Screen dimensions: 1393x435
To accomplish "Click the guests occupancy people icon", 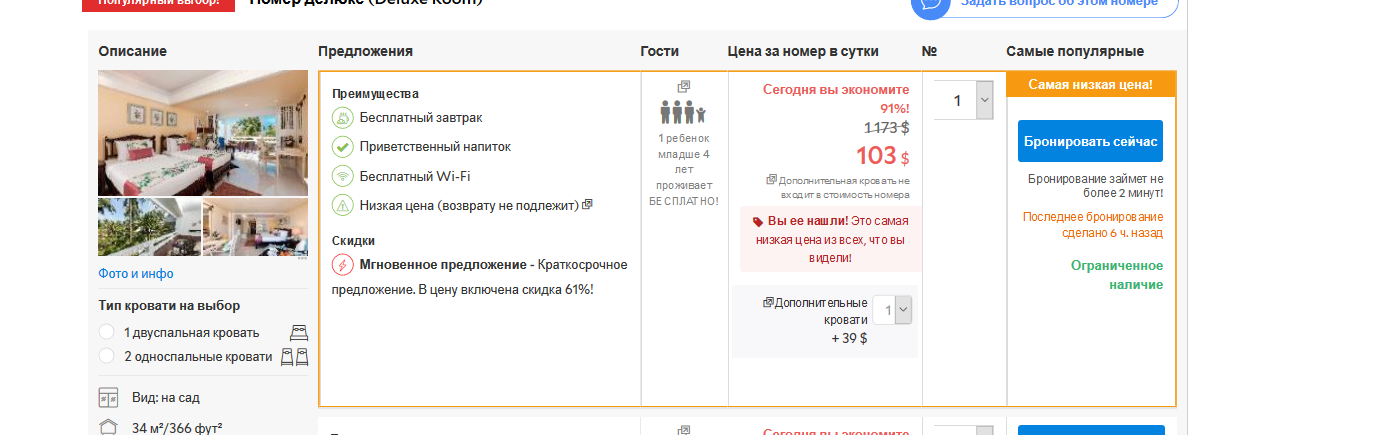I will pyautogui.click(x=683, y=111).
